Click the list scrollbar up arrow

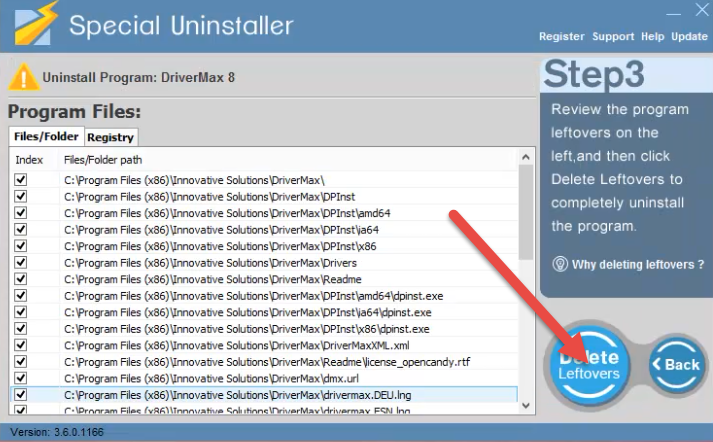tap(526, 157)
